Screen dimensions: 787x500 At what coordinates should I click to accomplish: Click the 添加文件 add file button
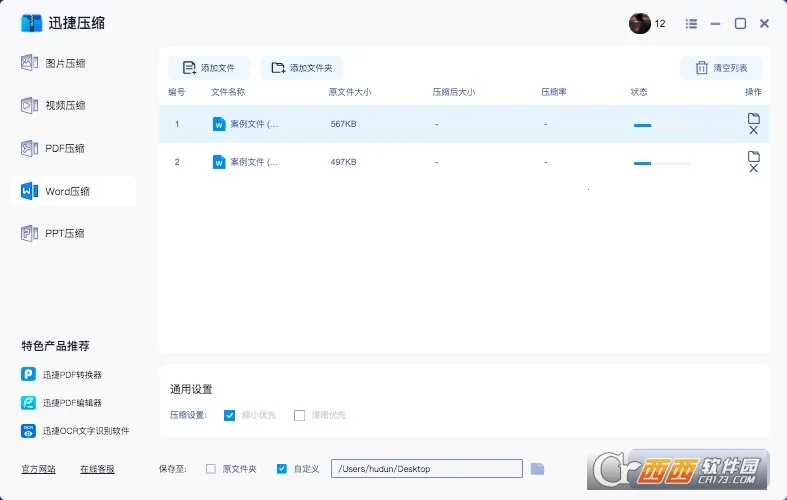(x=209, y=68)
